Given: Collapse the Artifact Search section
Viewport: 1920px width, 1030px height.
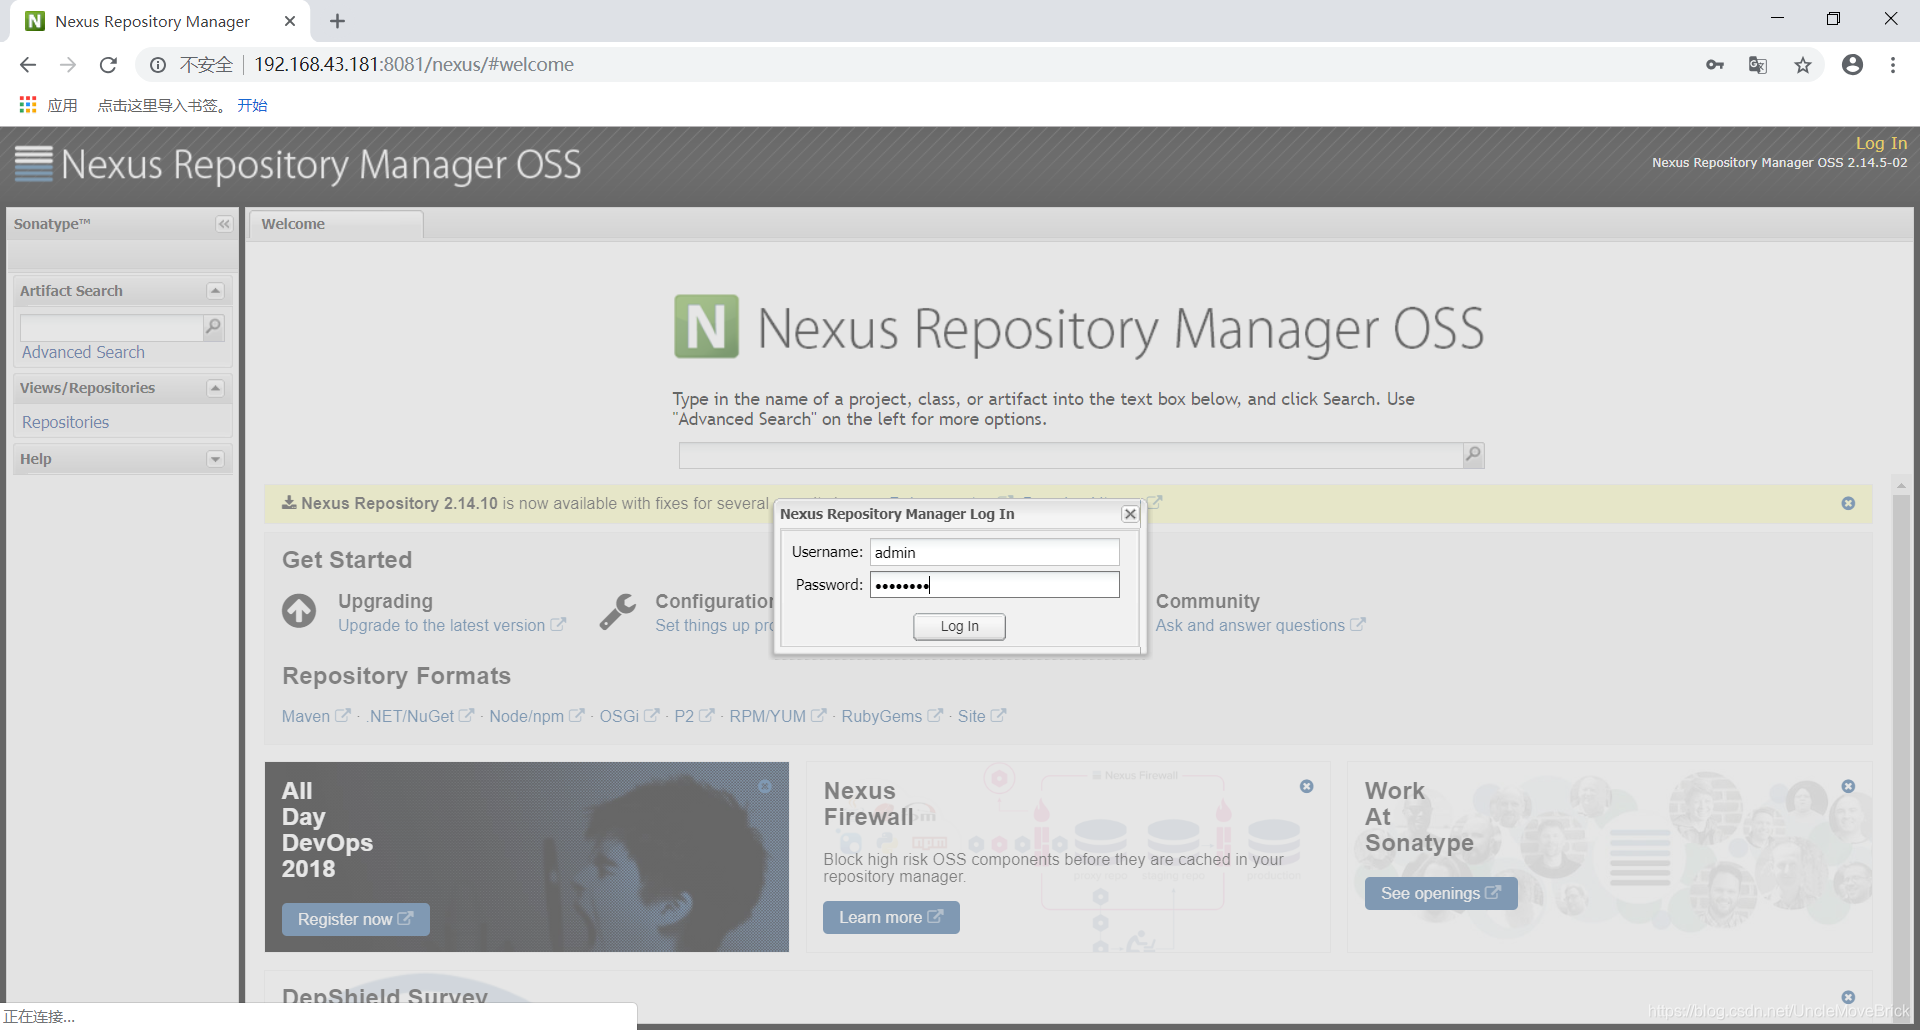Looking at the screenshot, I should pos(215,291).
